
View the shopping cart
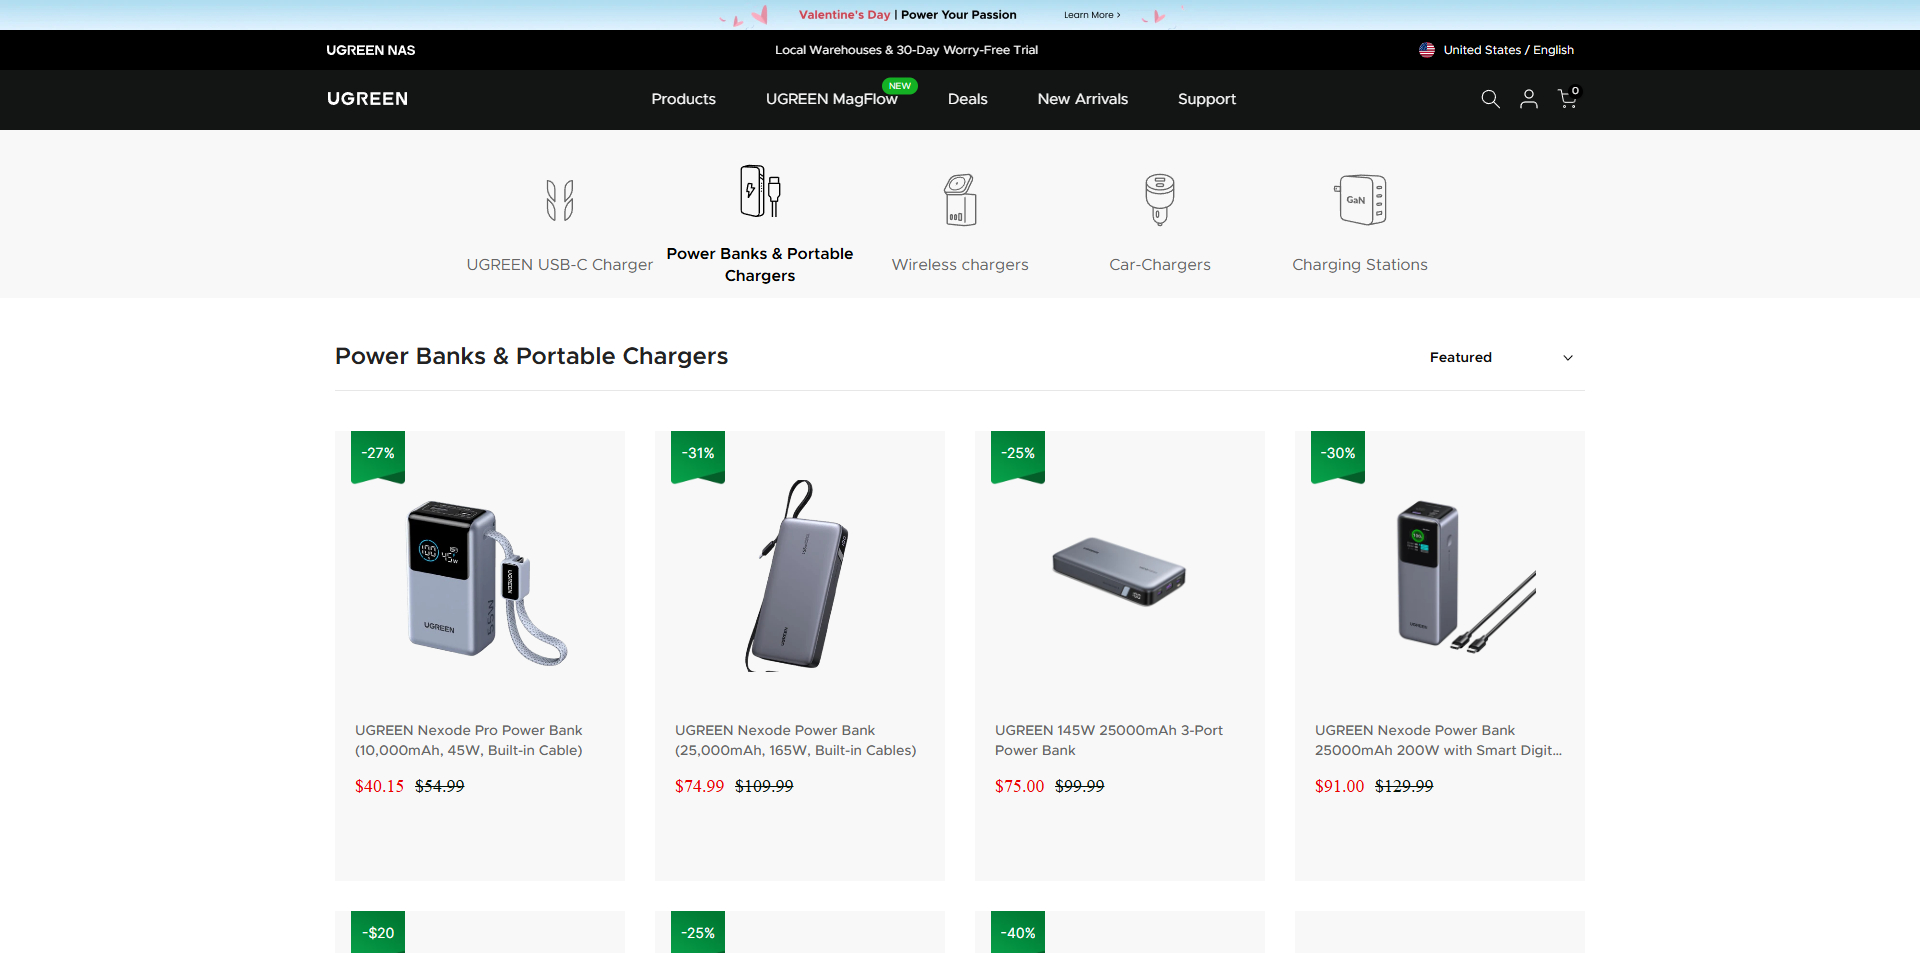click(1566, 100)
